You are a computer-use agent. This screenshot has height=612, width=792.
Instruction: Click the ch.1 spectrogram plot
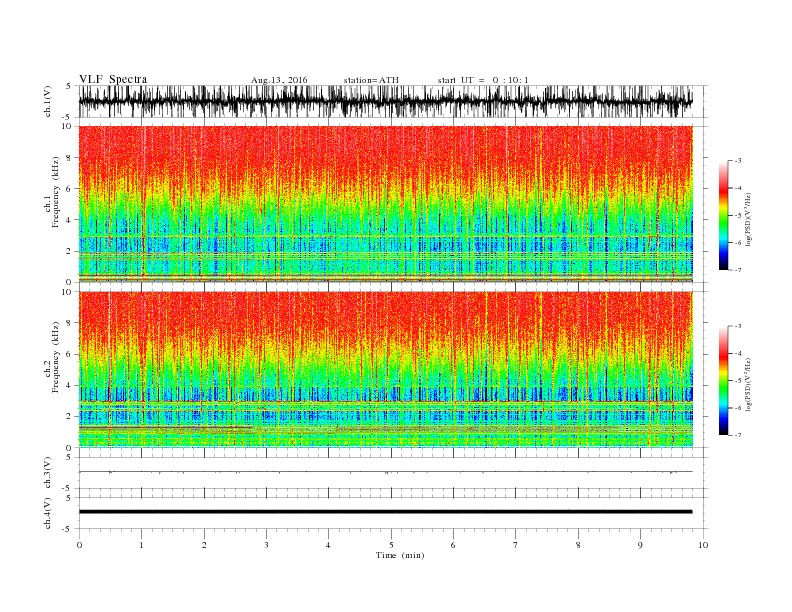point(386,204)
